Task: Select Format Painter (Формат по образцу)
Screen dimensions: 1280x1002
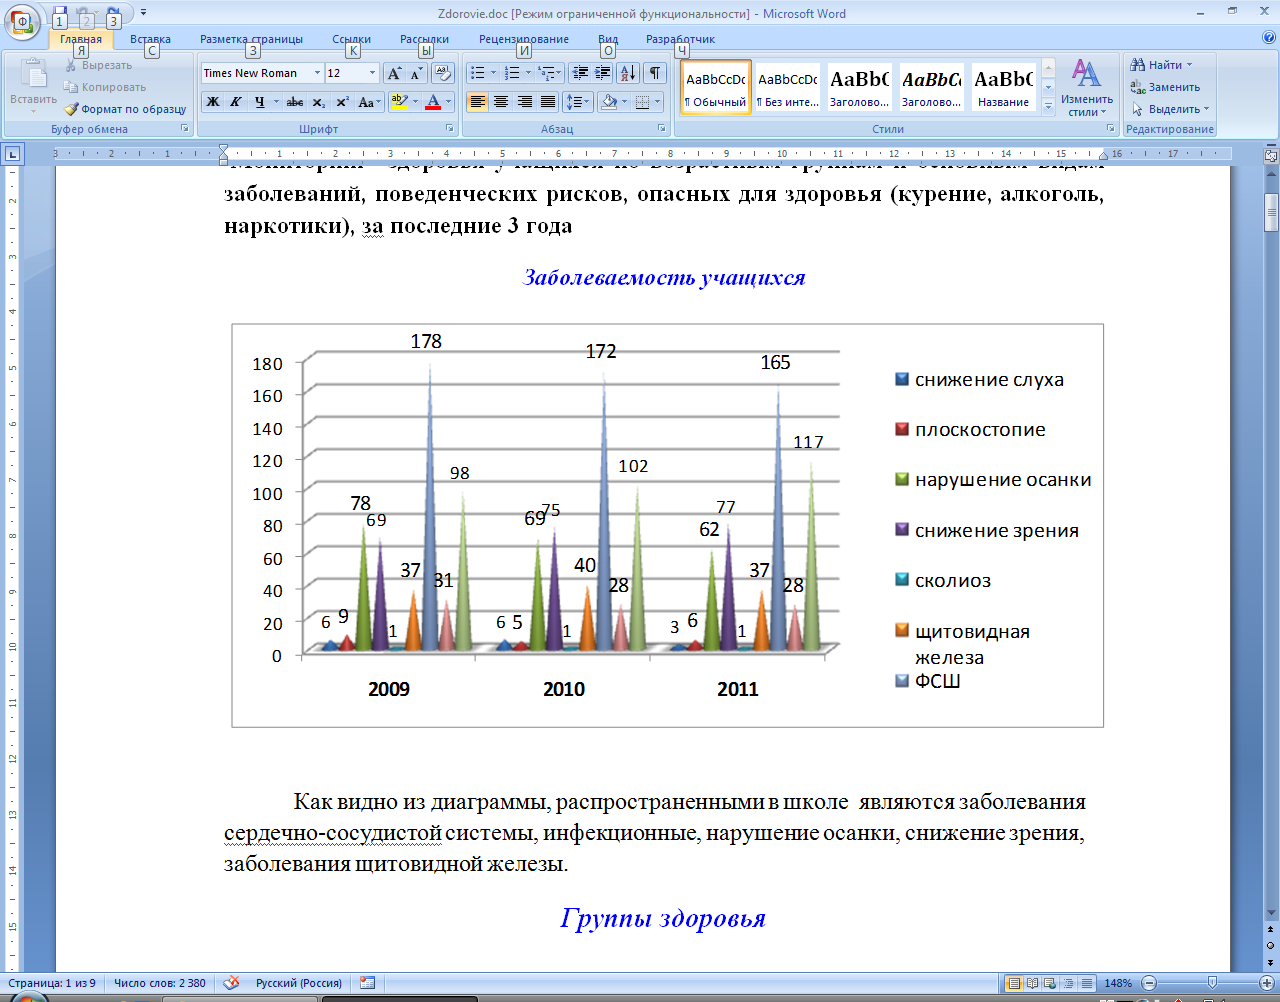Action: coord(126,109)
